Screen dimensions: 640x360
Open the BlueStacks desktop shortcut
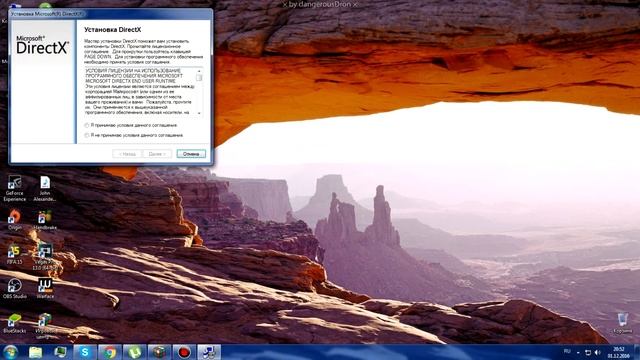(15, 323)
